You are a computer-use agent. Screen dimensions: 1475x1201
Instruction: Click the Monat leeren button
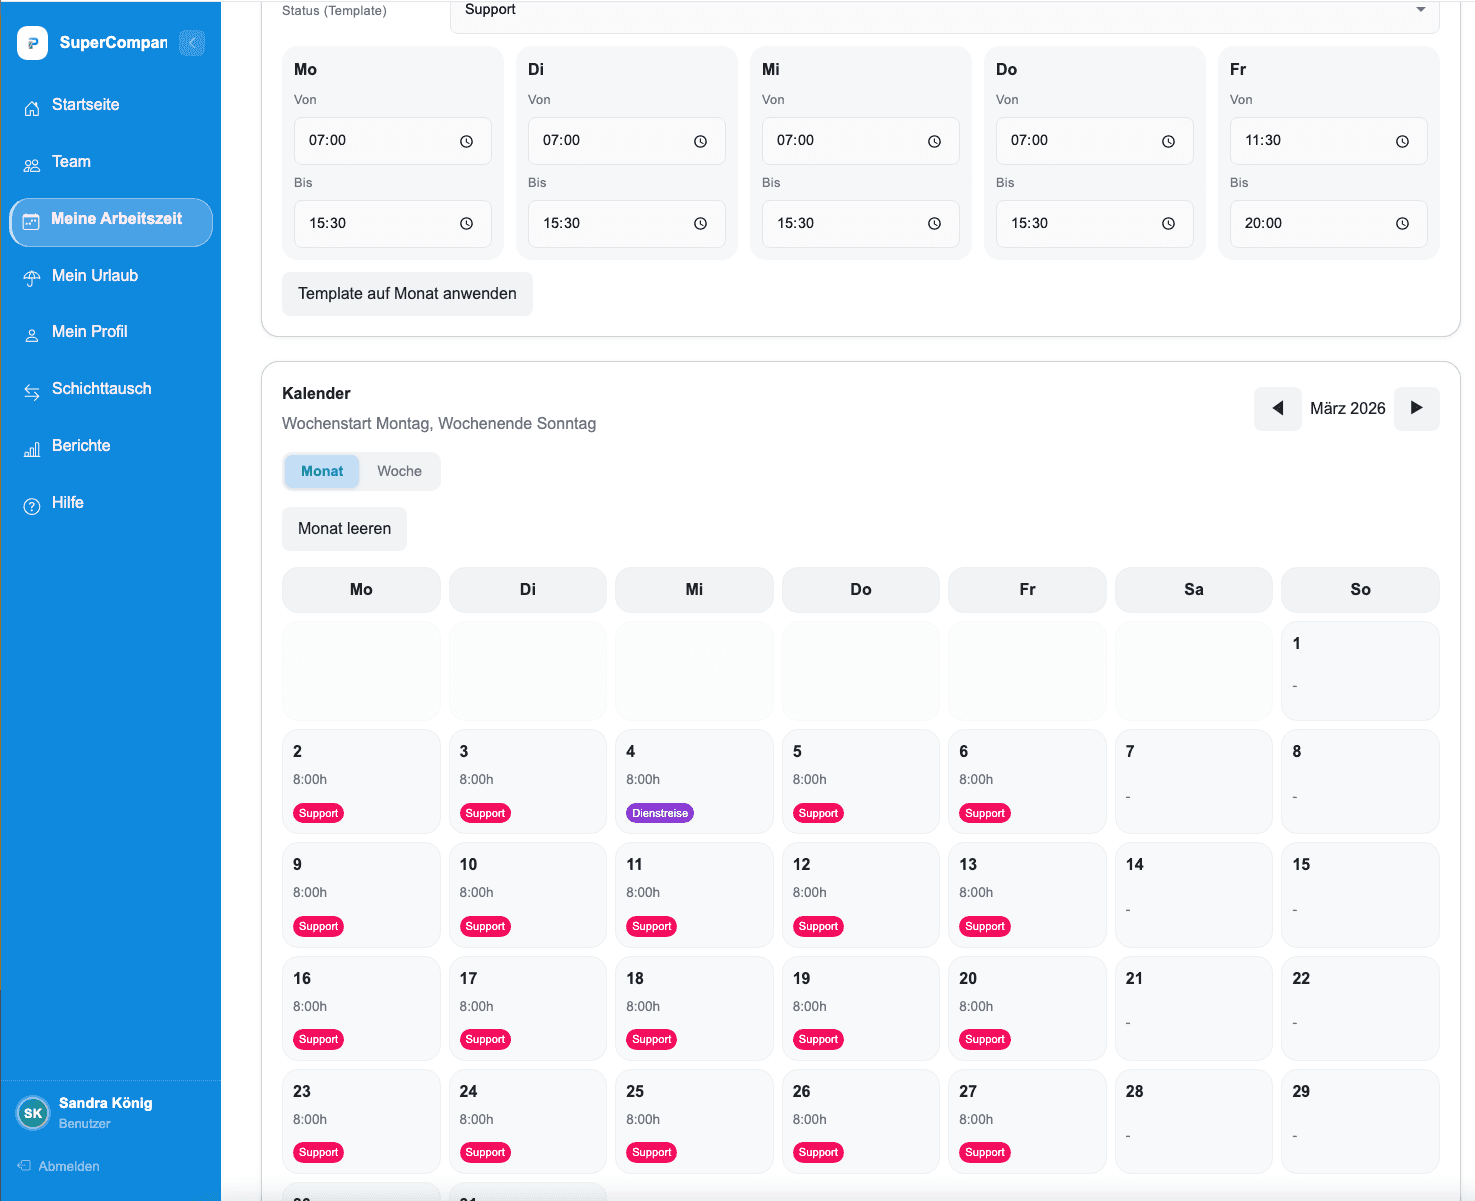tap(344, 529)
